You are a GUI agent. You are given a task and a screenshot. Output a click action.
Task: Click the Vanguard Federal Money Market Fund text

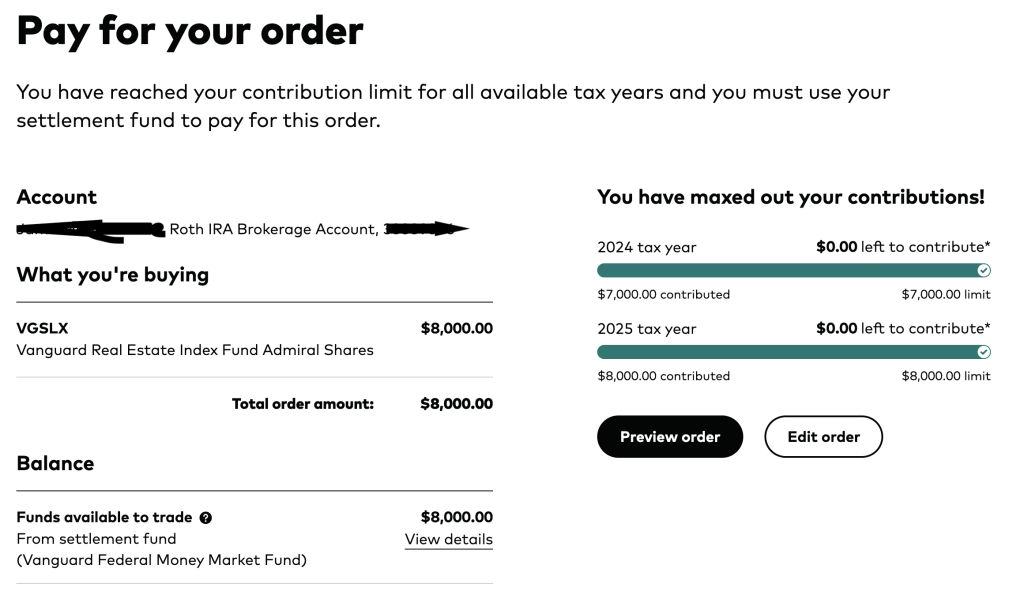point(161,560)
